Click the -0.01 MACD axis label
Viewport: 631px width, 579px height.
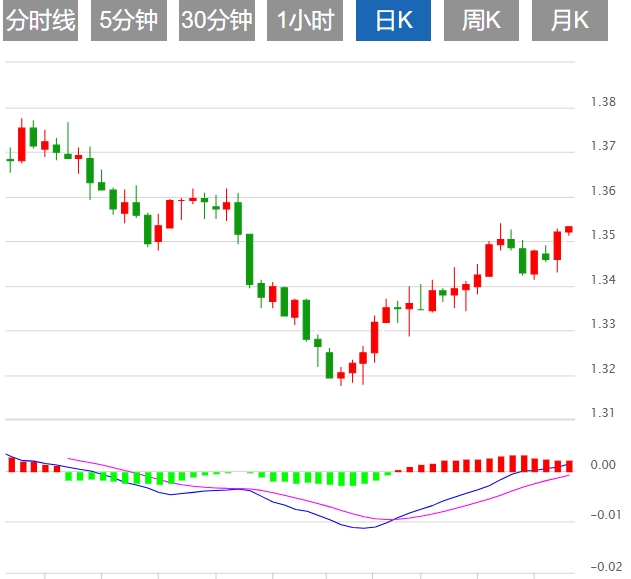click(605, 515)
